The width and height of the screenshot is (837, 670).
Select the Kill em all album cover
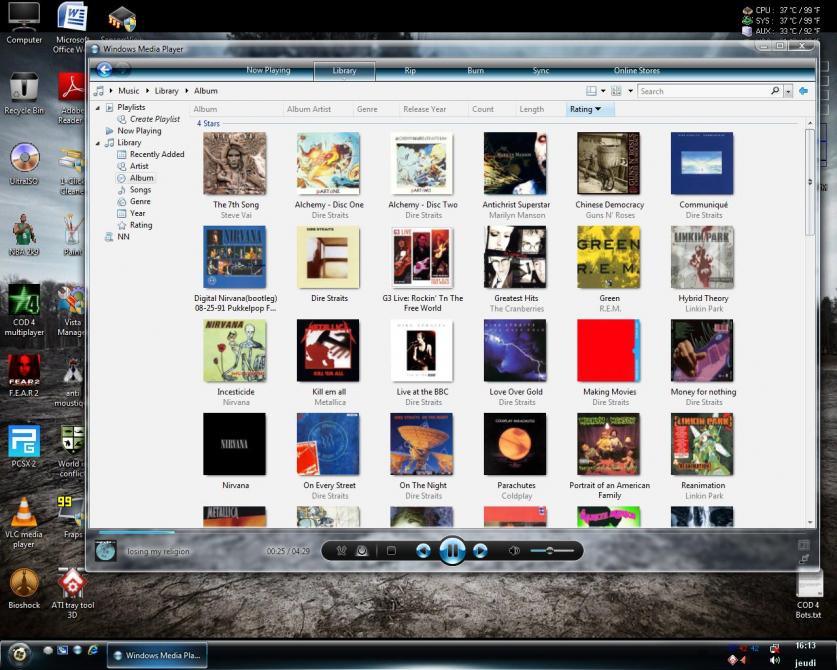pos(328,350)
